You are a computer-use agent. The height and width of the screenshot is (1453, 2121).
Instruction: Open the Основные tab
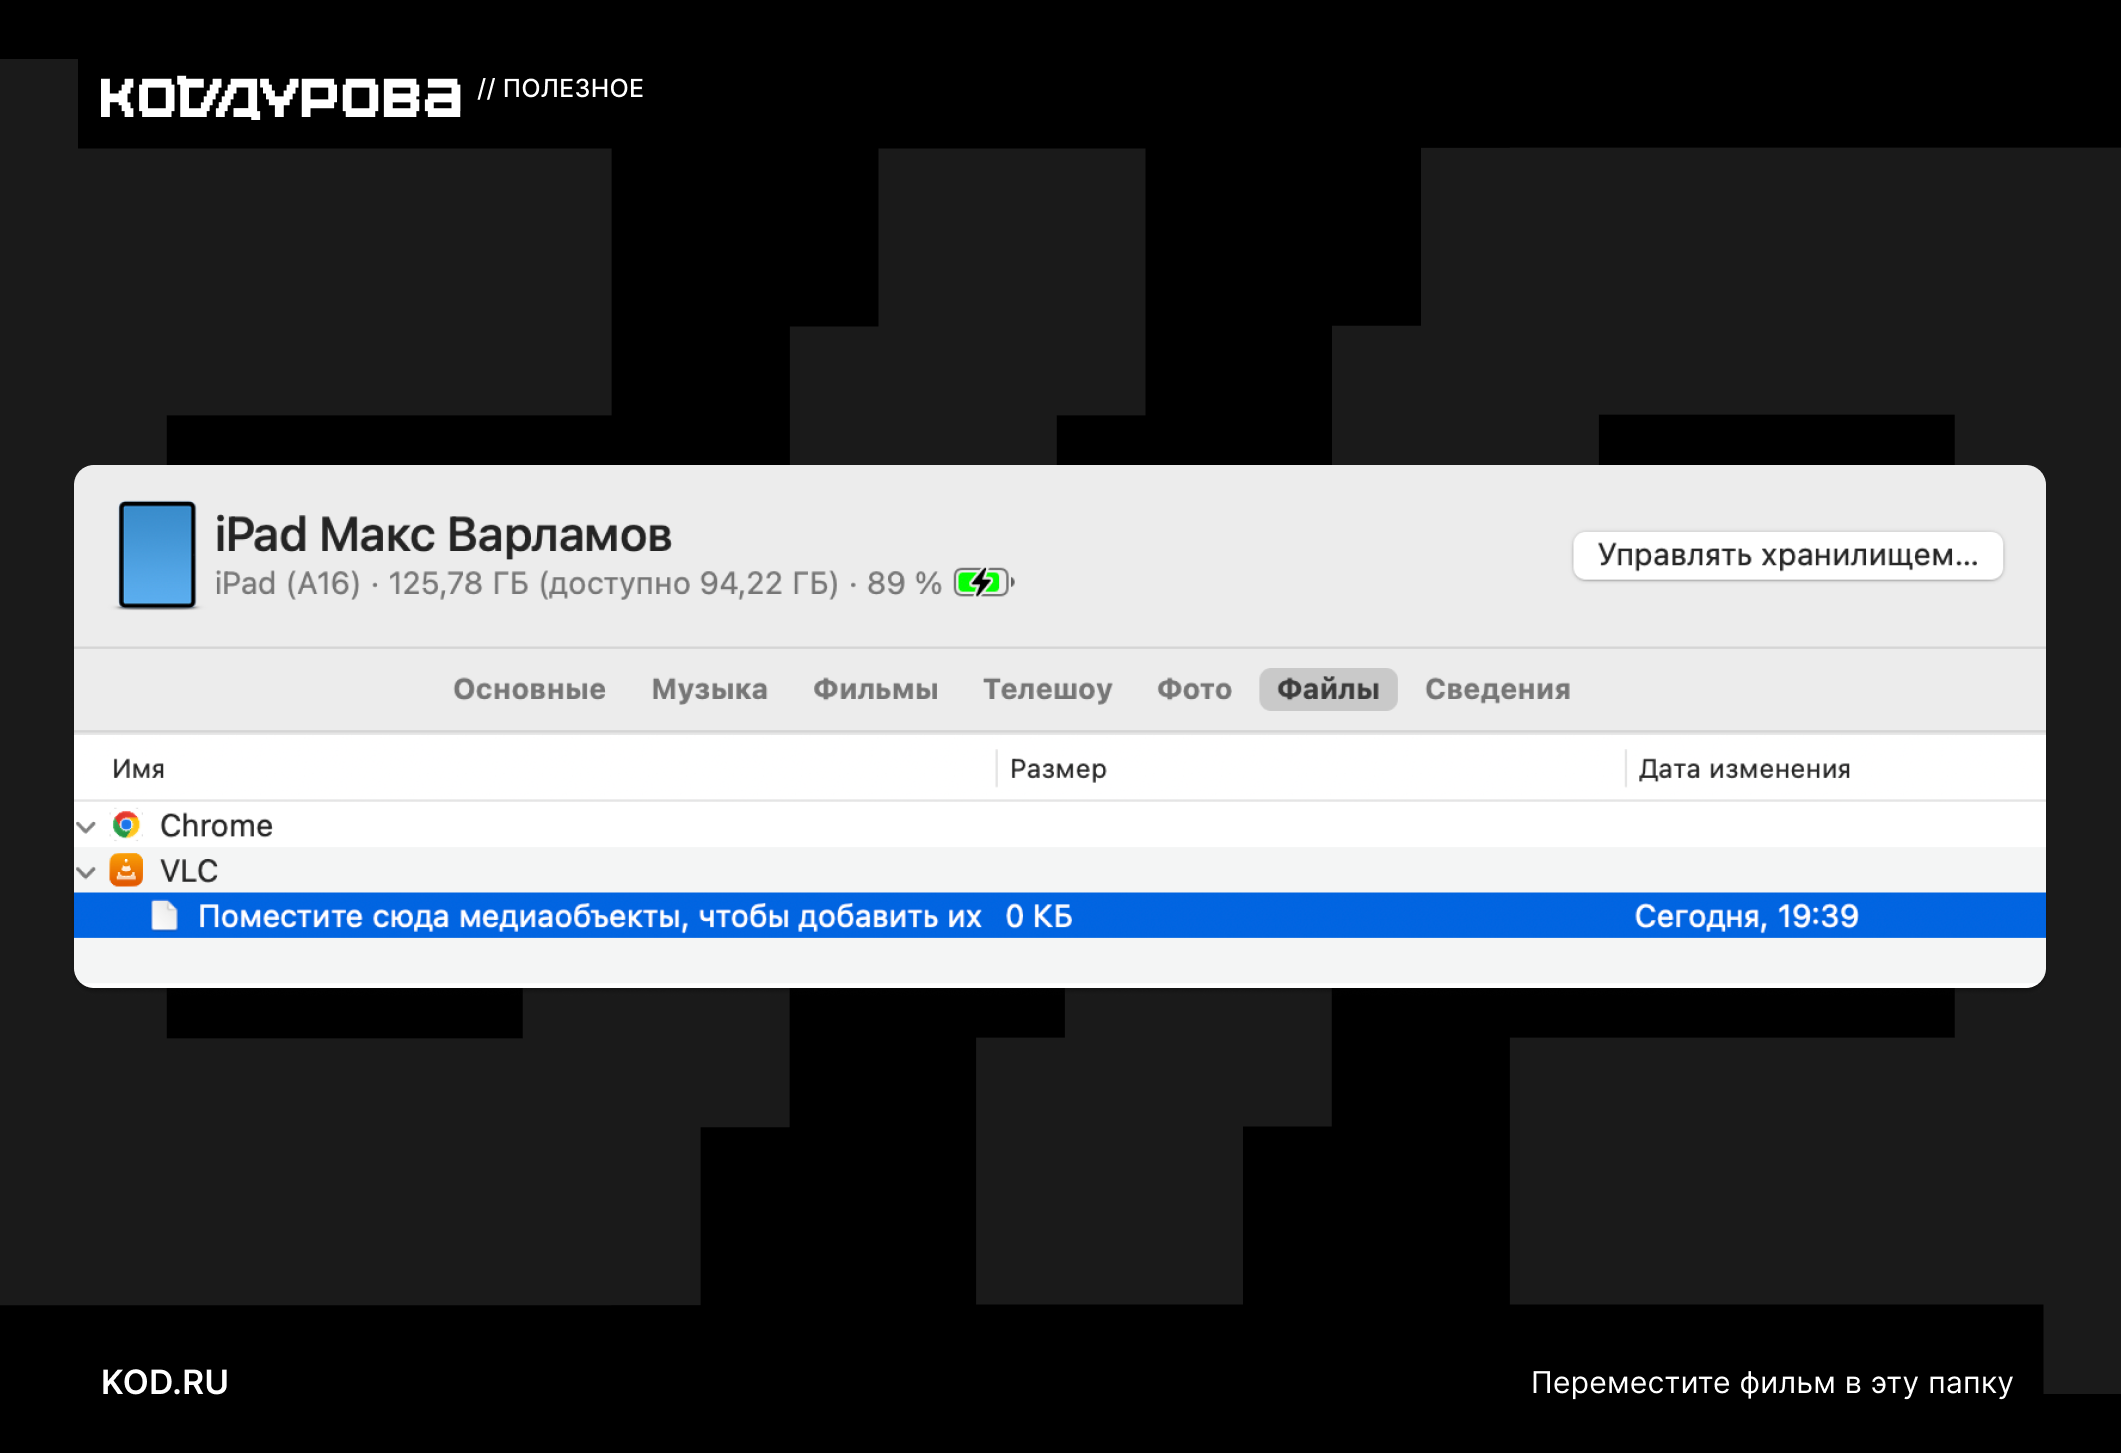point(529,689)
